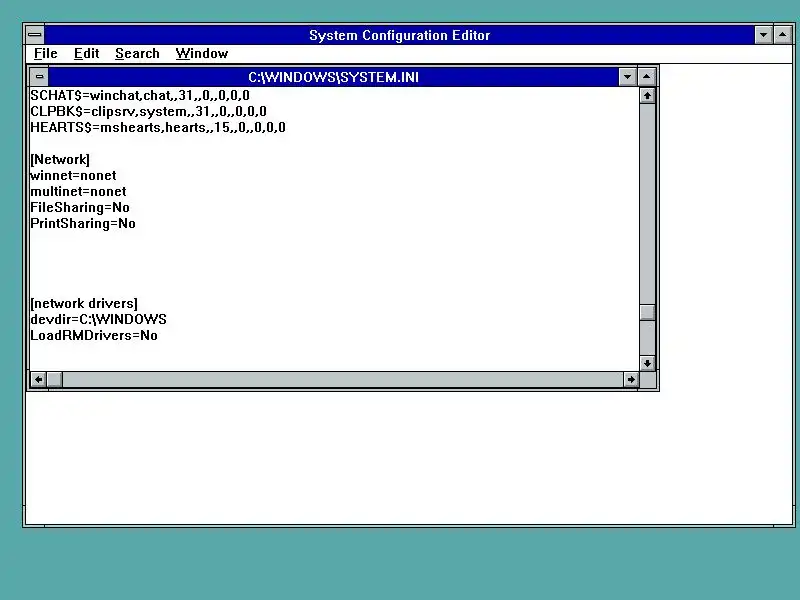
Task: Click the vertical scrollbar down arrow
Action: (x=647, y=363)
